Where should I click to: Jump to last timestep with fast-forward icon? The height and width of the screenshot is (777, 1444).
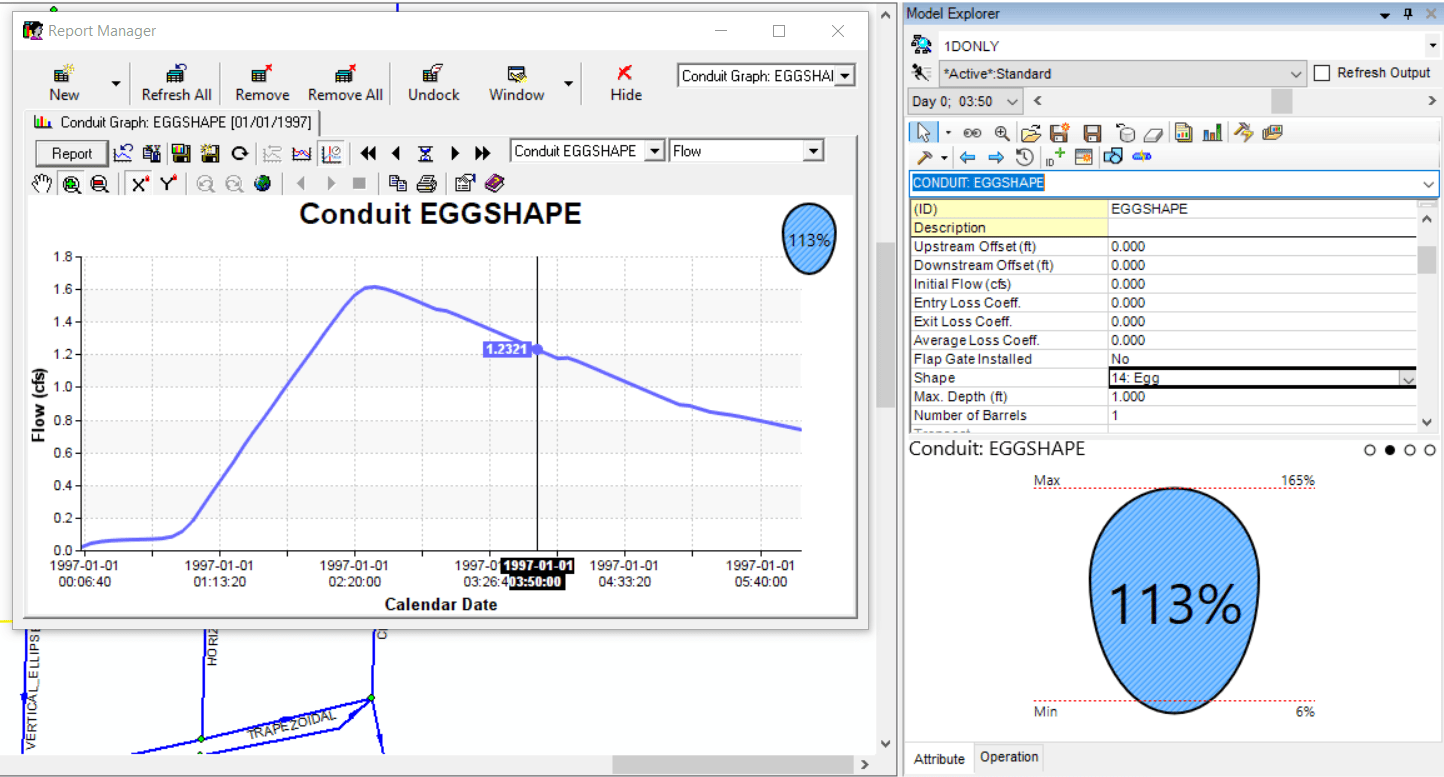(x=483, y=153)
